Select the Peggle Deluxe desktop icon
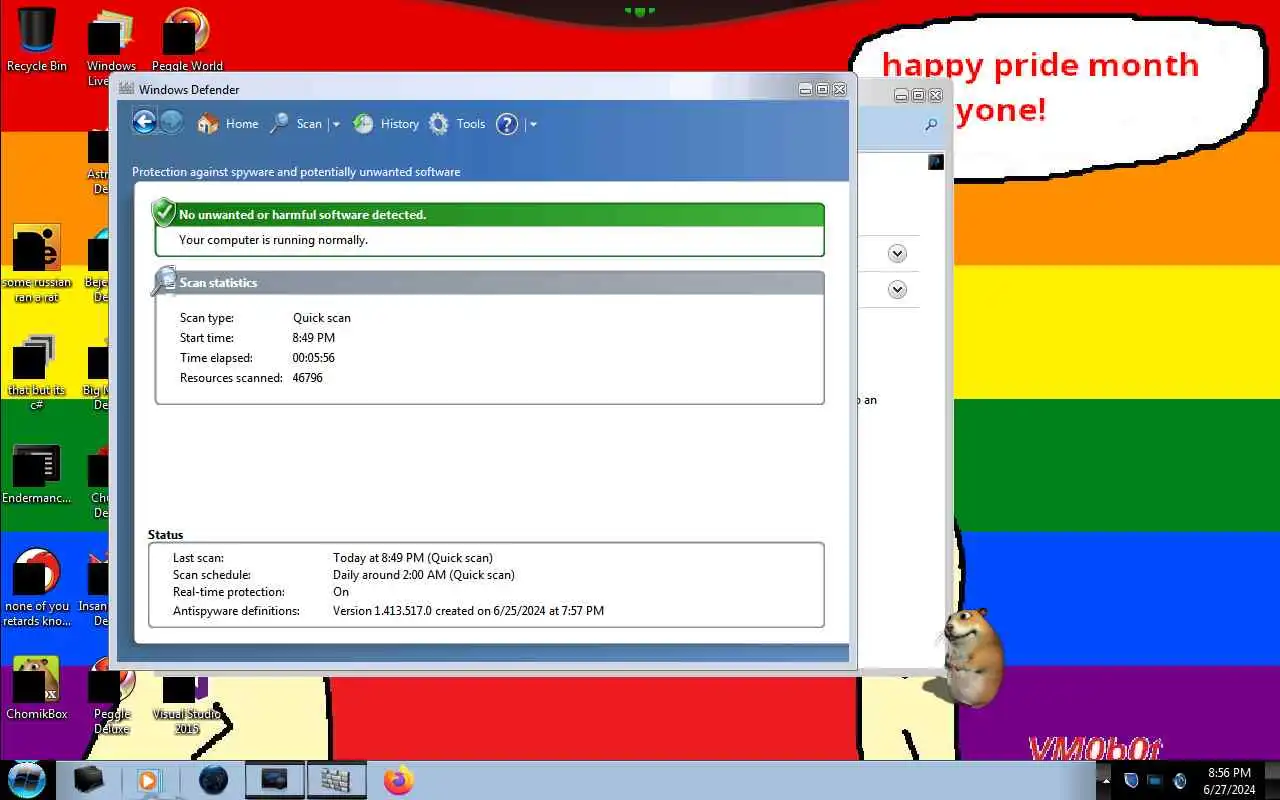This screenshot has height=800, width=1280. click(x=112, y=695)
